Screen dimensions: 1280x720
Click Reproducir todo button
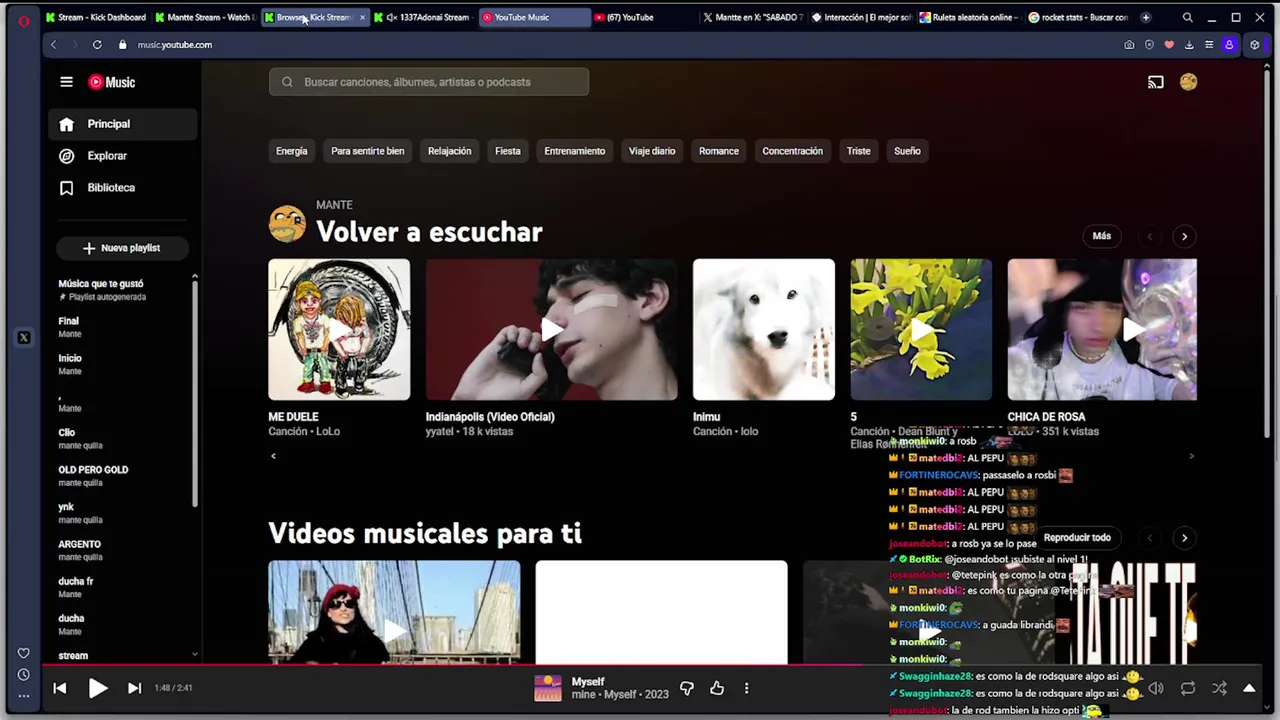(x=1077, y=538)
